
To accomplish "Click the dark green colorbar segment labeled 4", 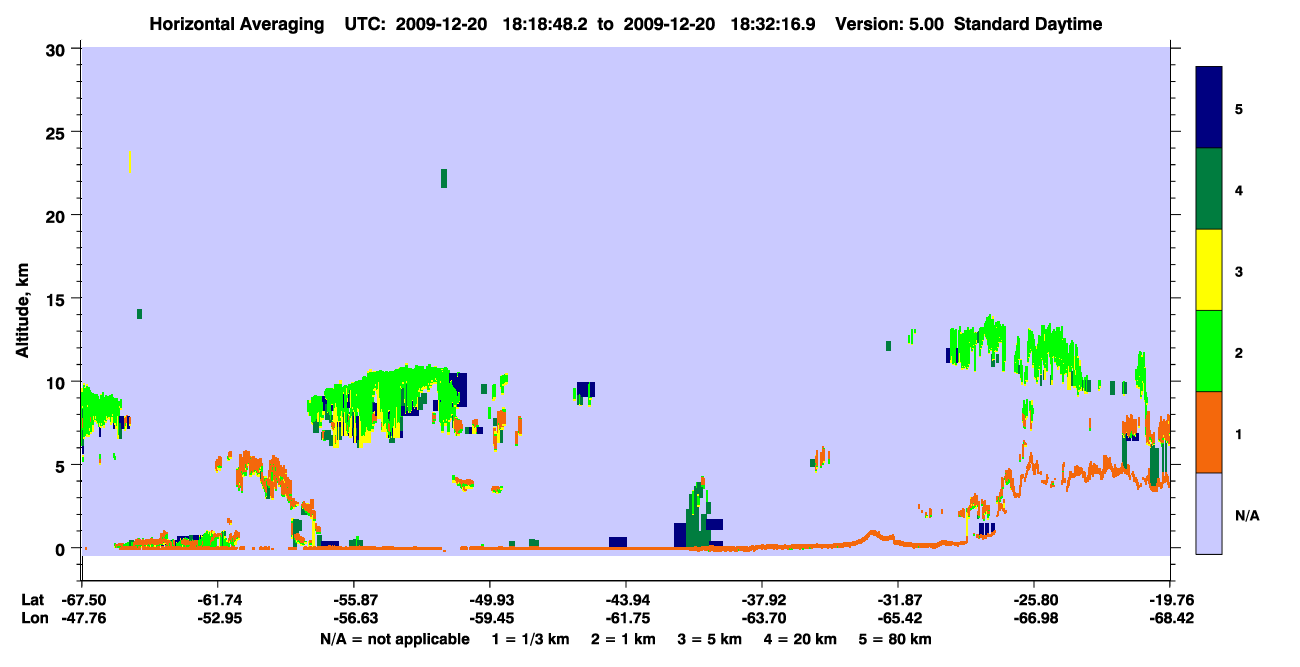I will pyautogui.click(x=1210, y=189).
